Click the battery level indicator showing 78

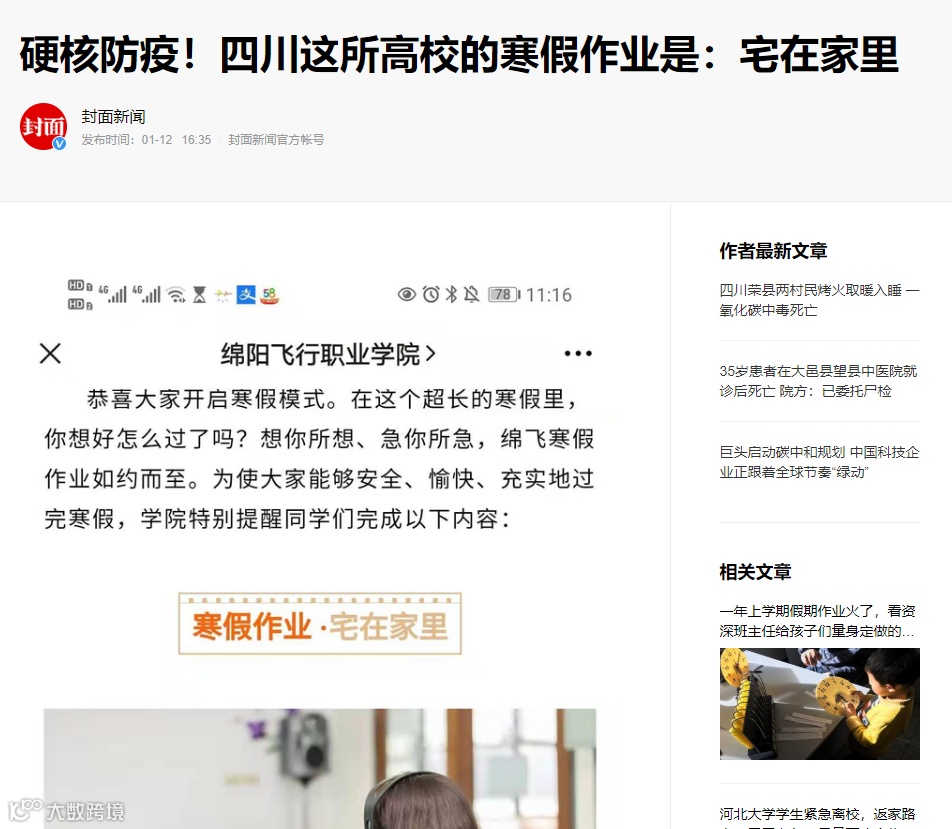(x=504, y=295)
